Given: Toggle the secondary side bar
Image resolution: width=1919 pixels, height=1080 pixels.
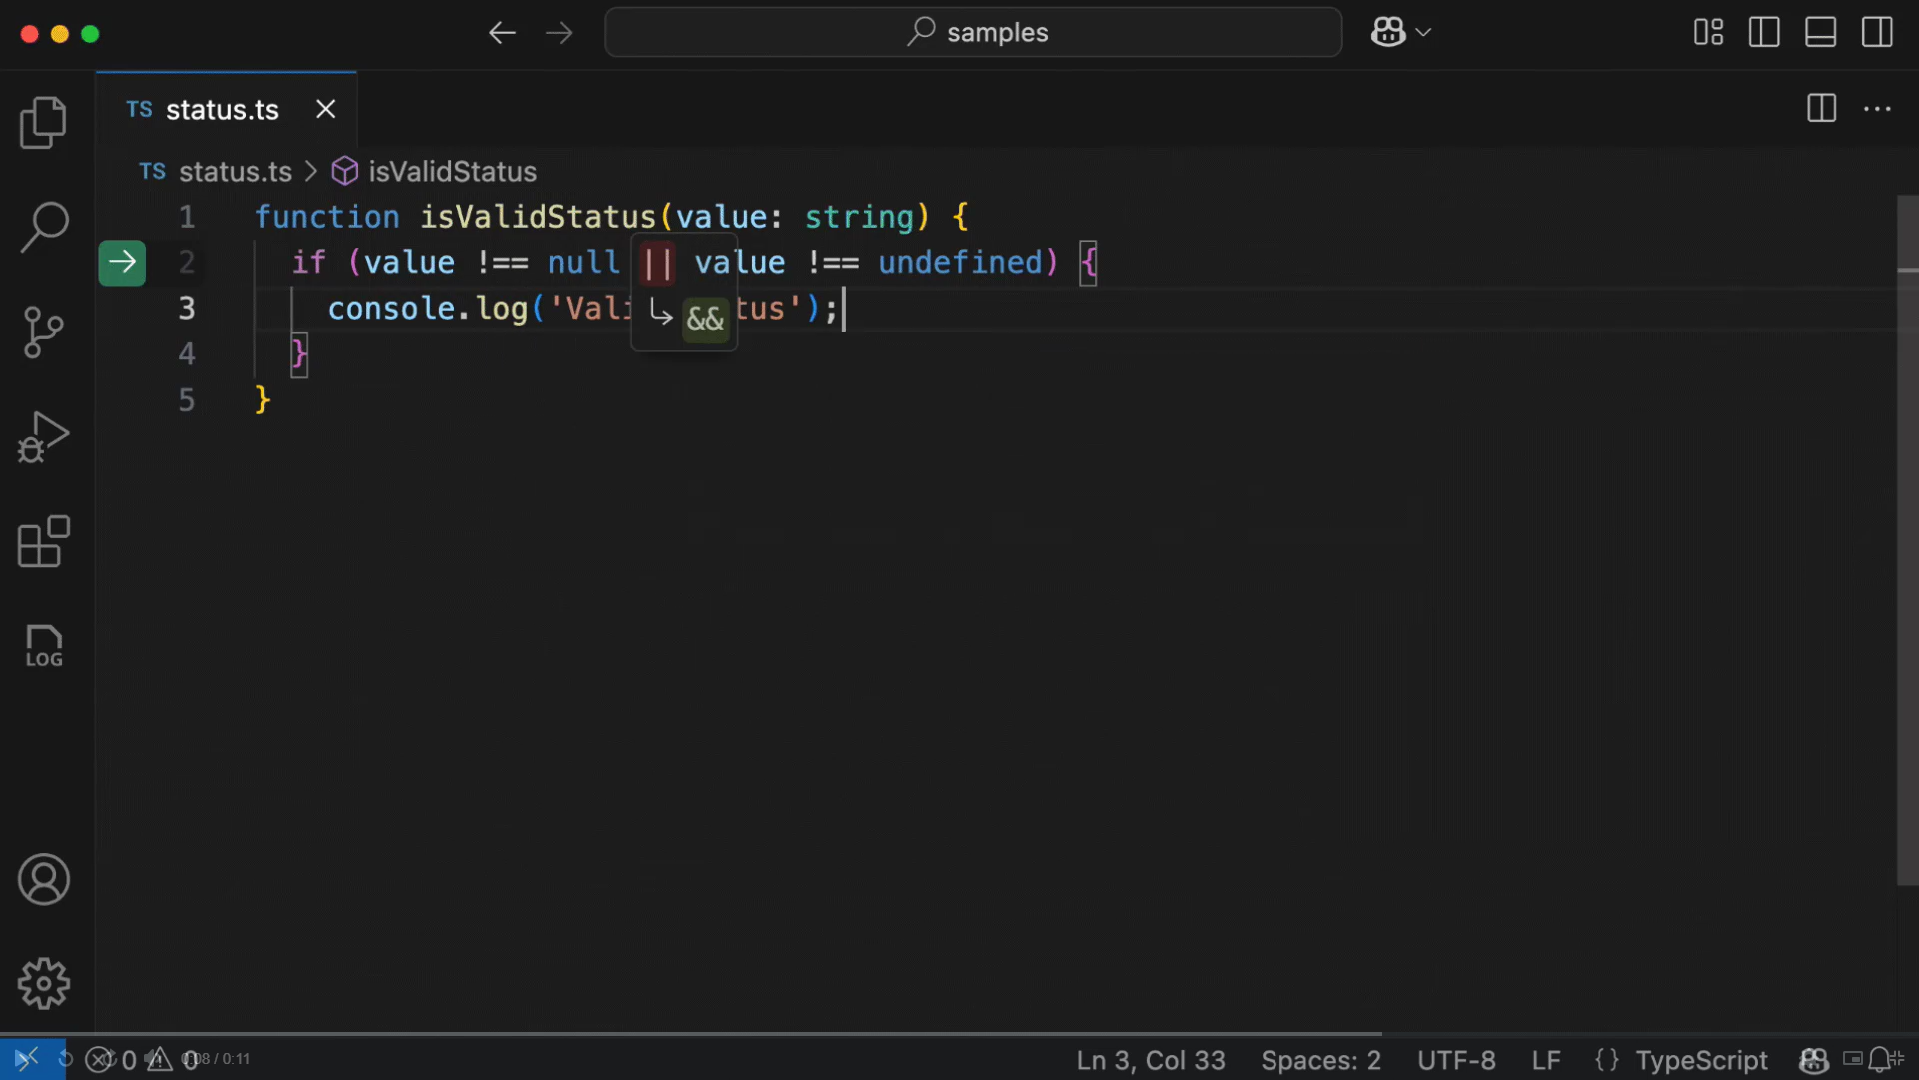Looking at the screenshot, I should (x=1877, y=33).
